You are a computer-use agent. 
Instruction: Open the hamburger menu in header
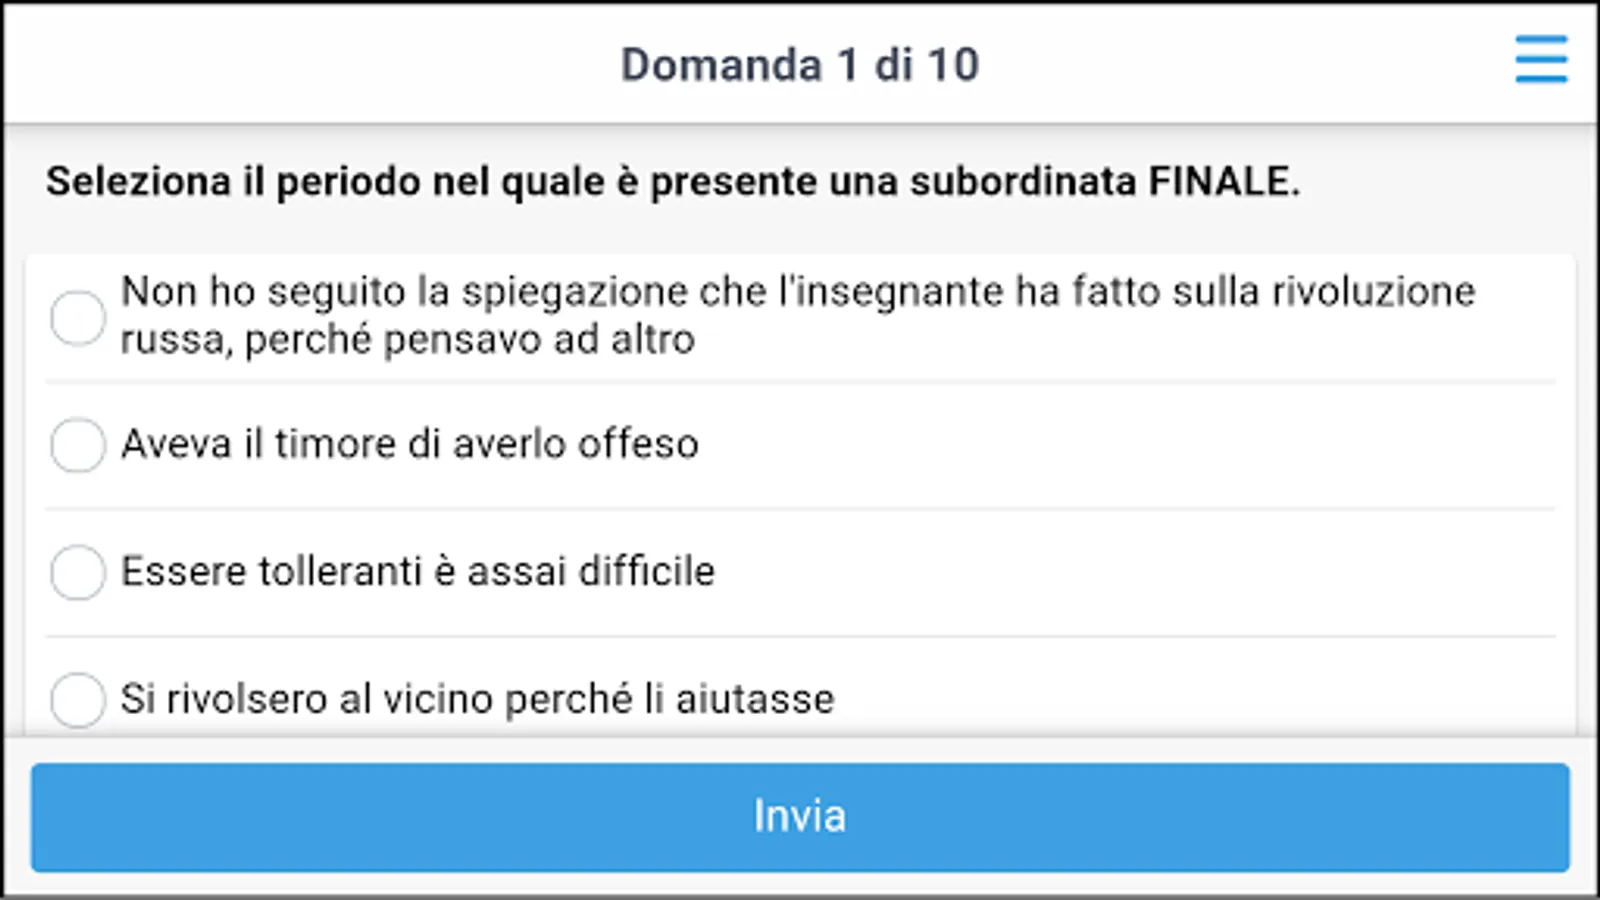1540,60
